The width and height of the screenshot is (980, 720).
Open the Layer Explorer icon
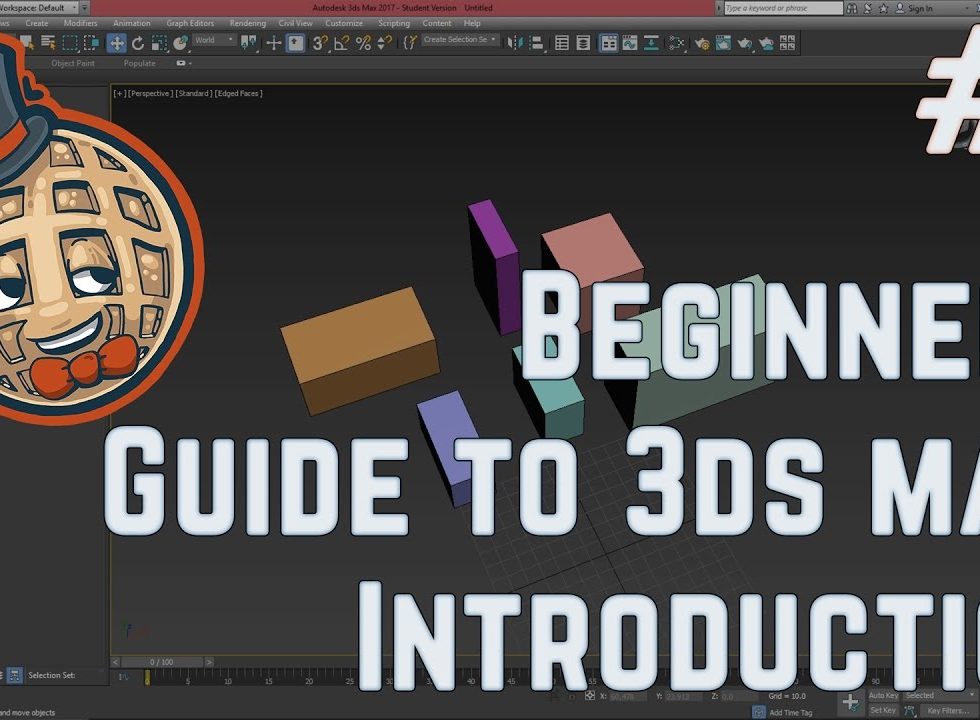point(583,43)
